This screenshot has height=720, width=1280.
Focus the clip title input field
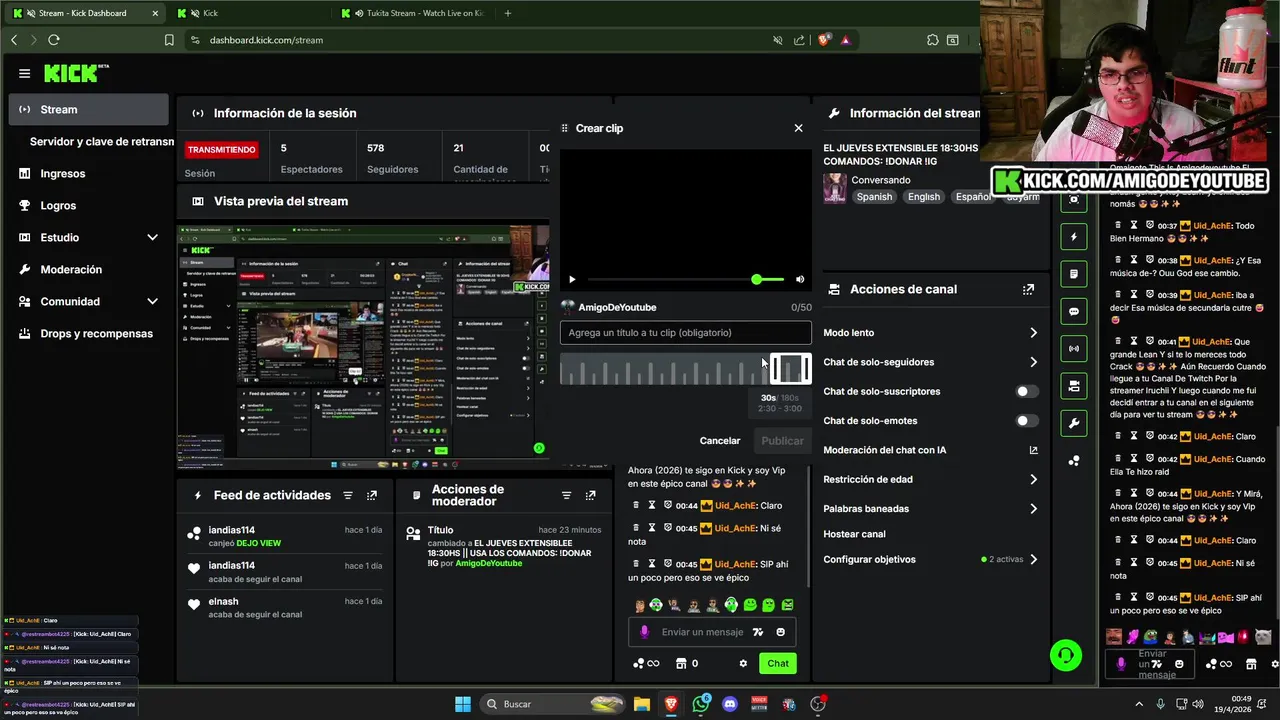(x=685, y=333)
